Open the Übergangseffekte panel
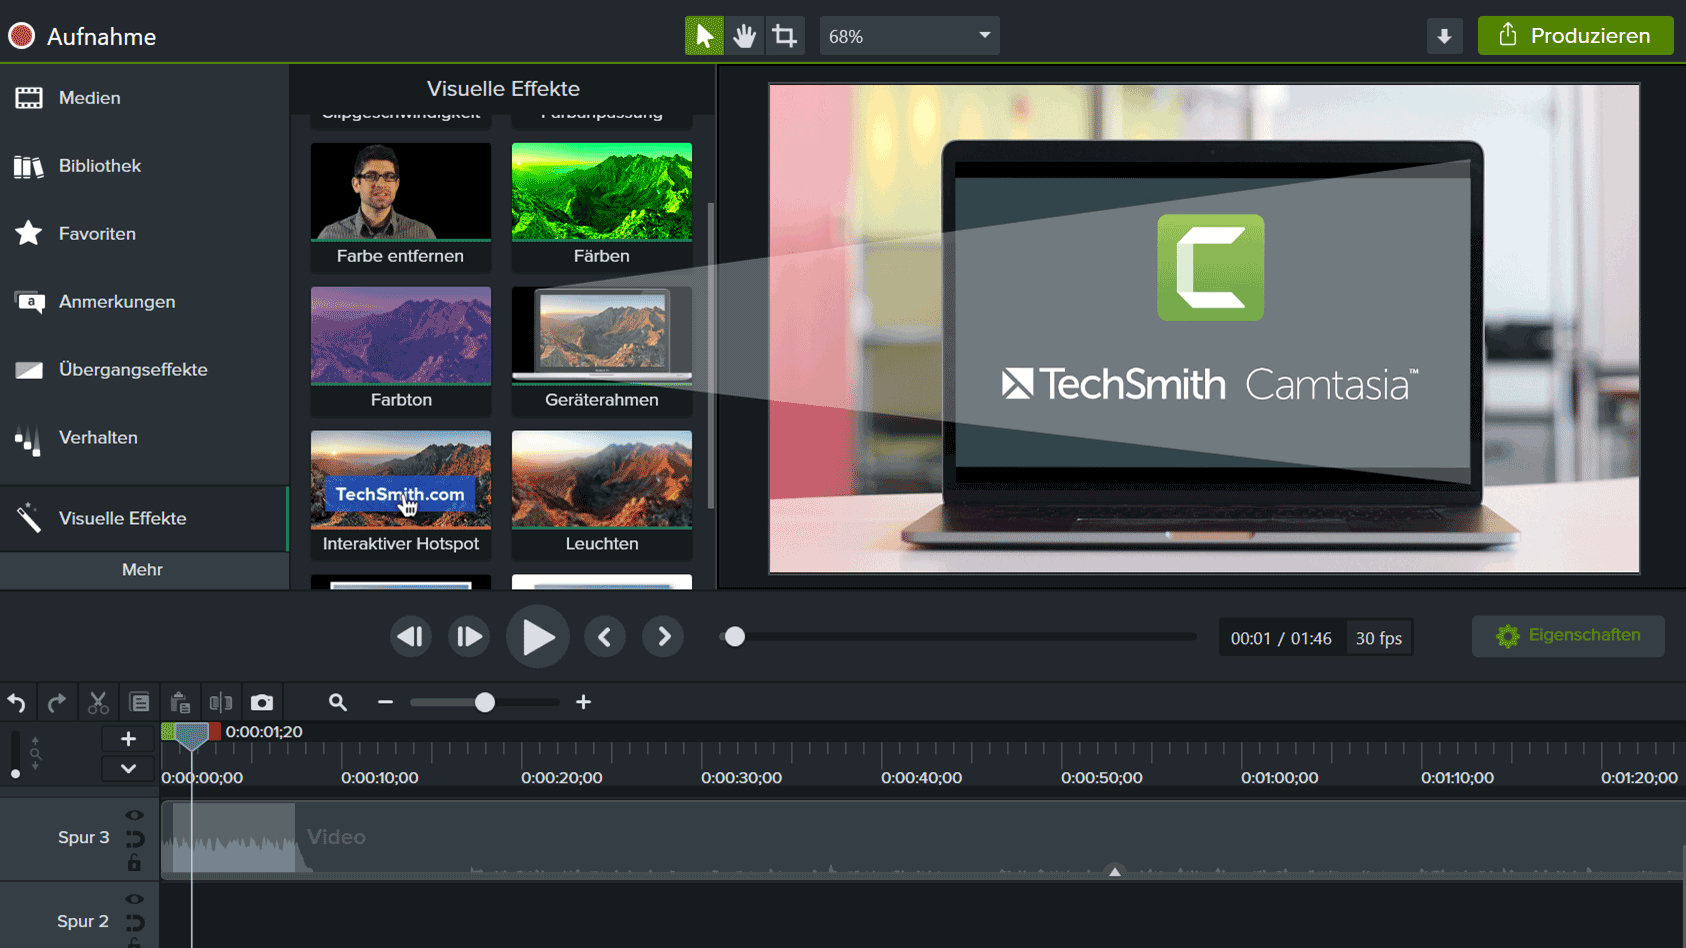The width and height of the screenshot is (1686, 948). (133, 369)
